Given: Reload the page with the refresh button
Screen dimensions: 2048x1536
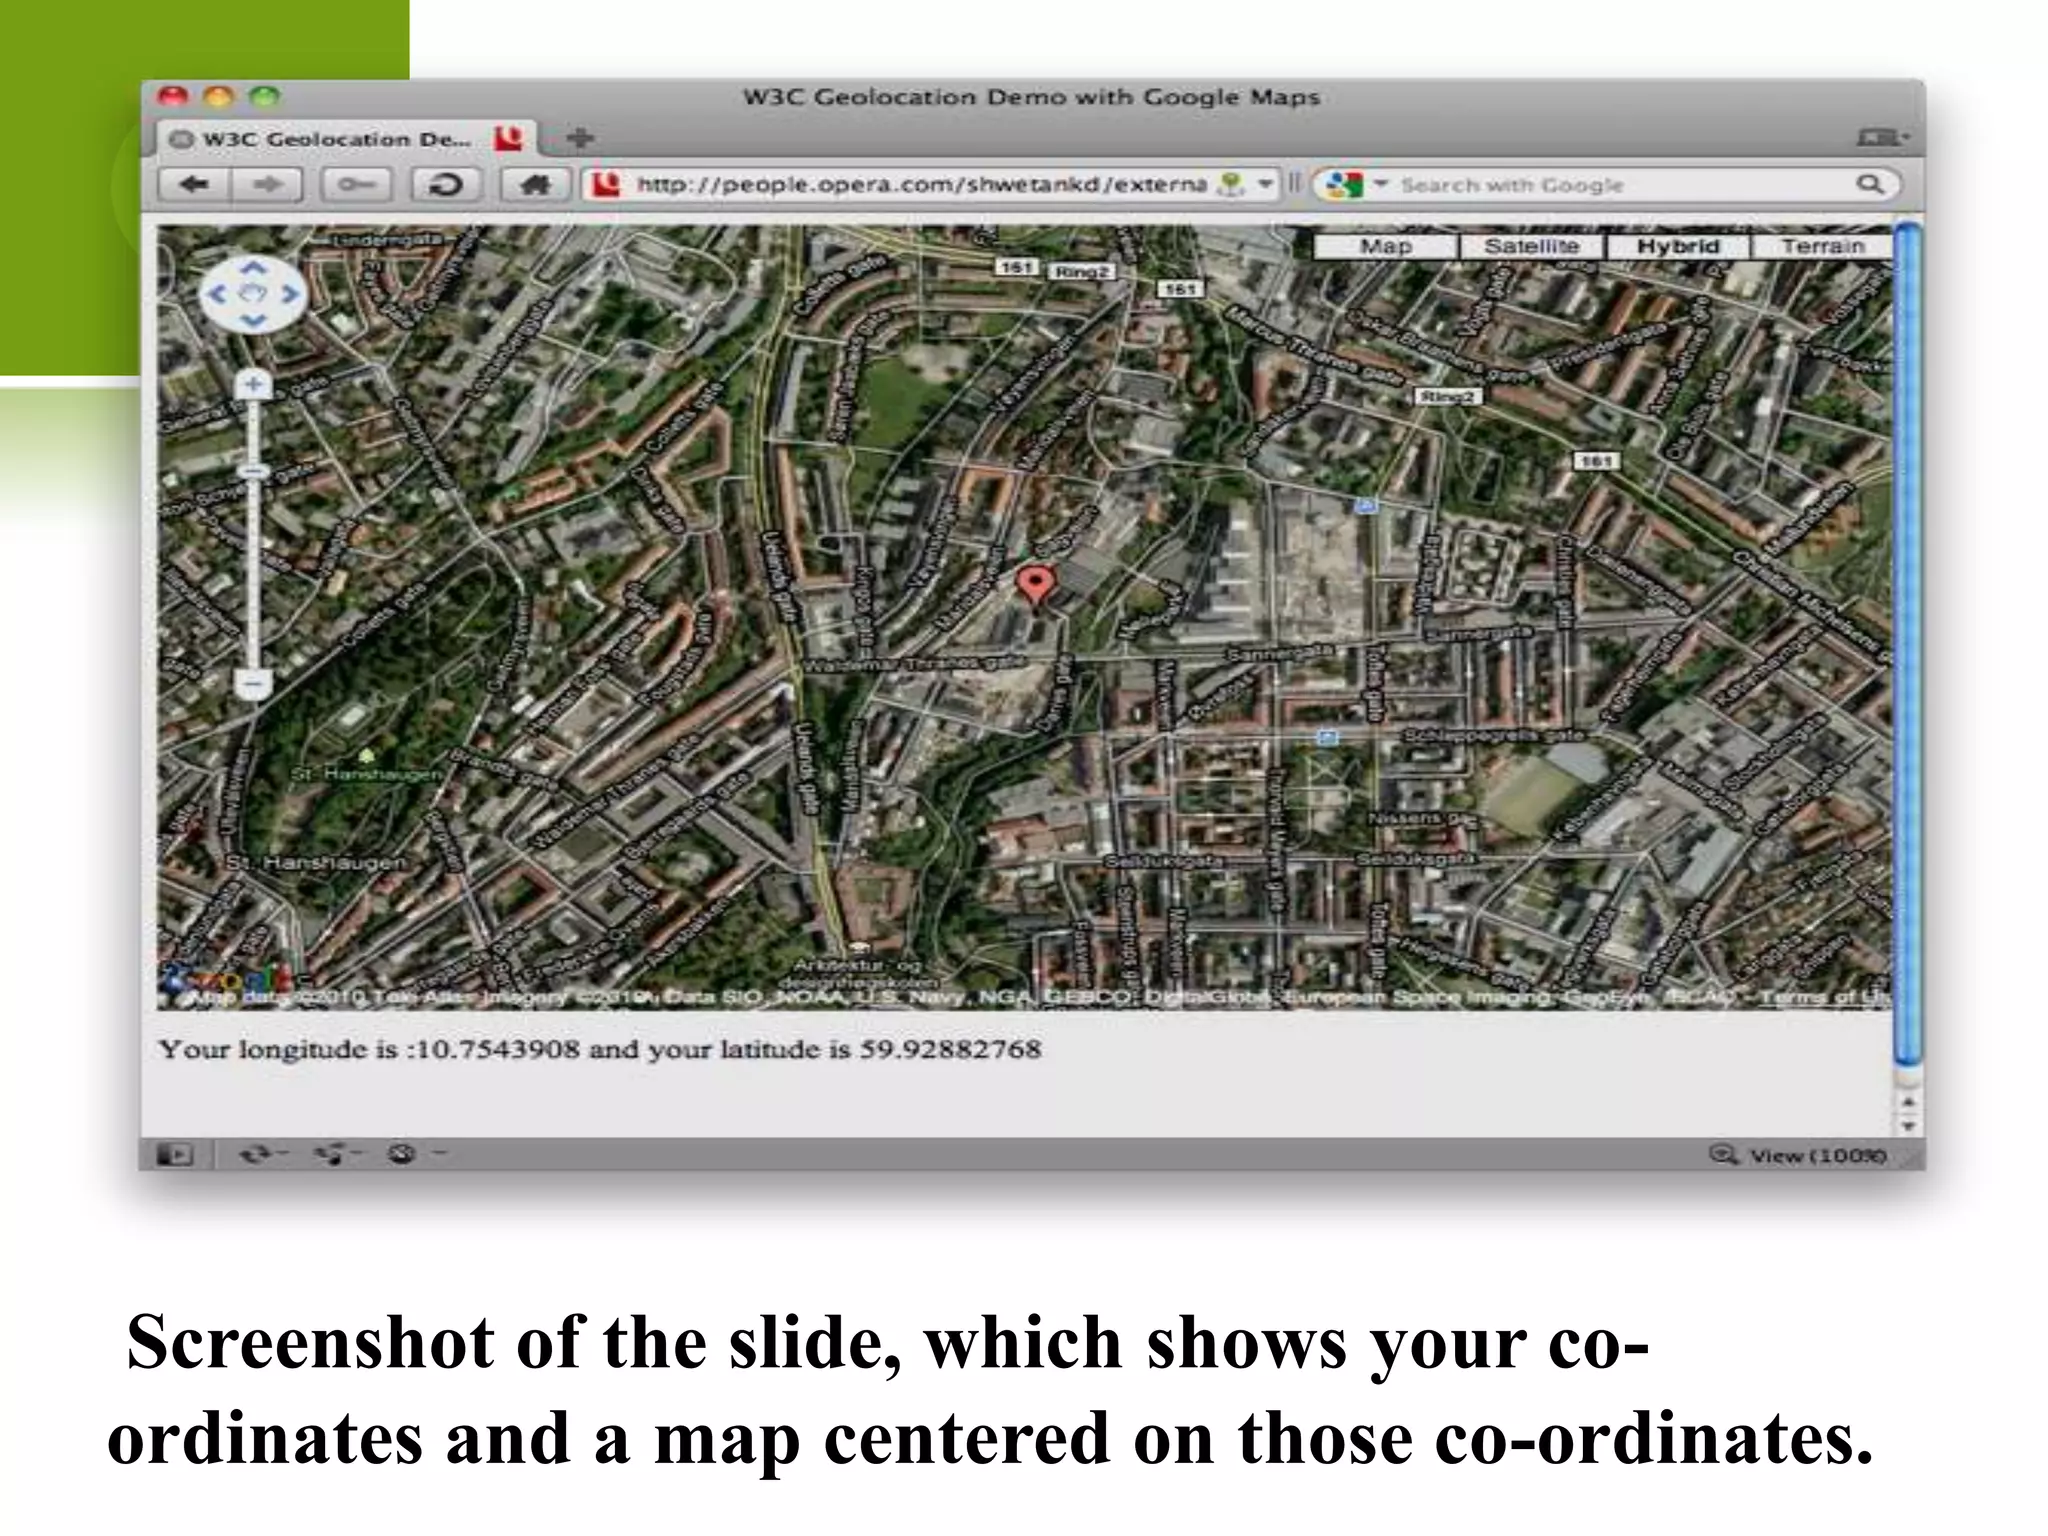Looking at the screenshot, I should pyautogui.click(x=445, y=185).
